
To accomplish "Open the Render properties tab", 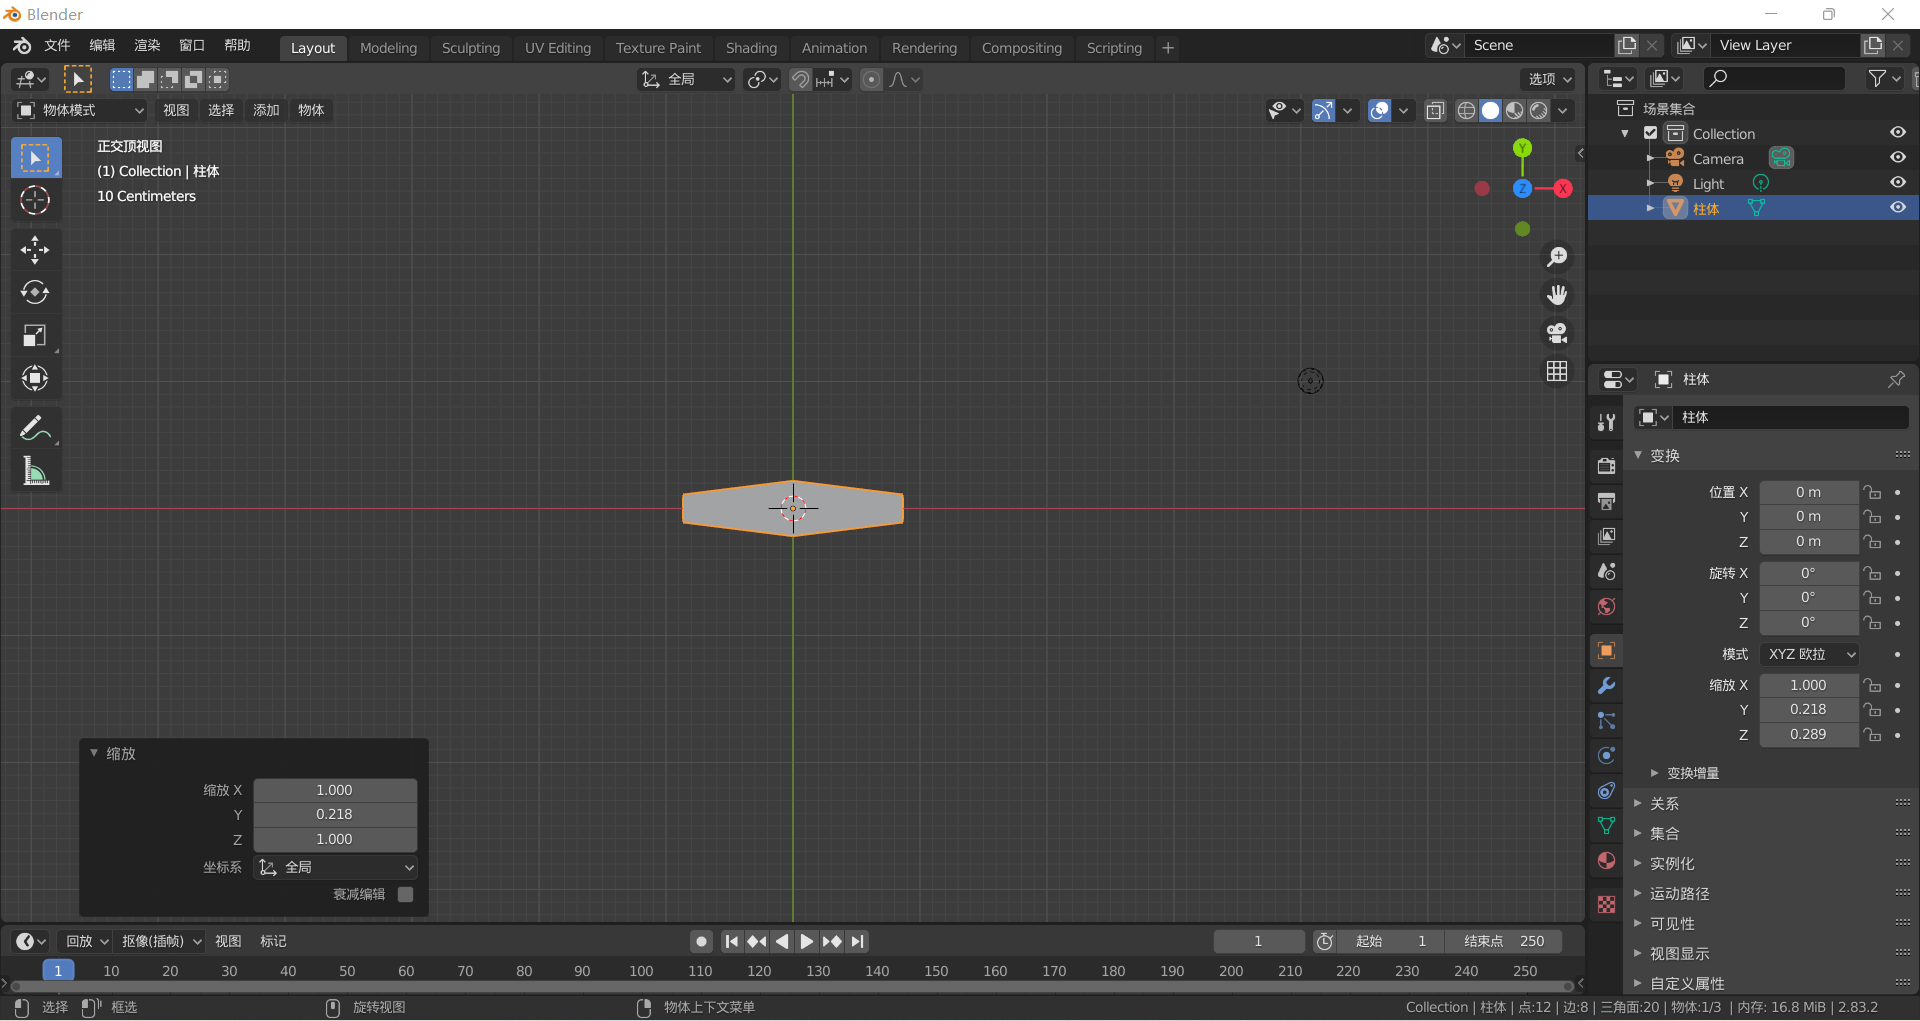I will pos(1606,466).
